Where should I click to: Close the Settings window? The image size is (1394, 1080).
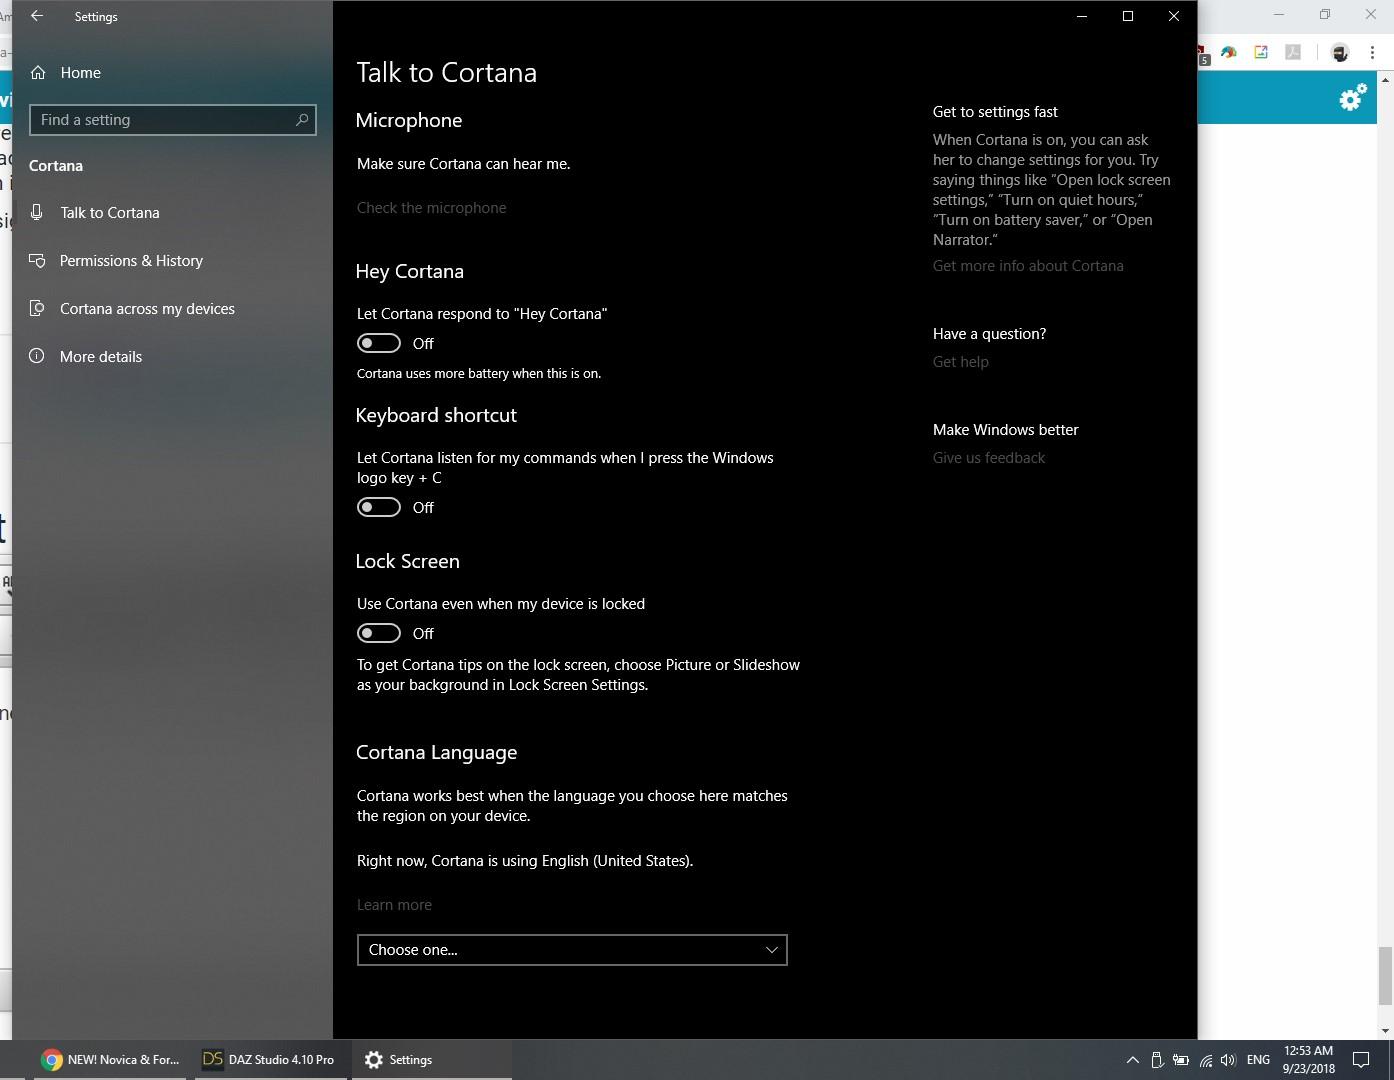tap(1174, 16)
